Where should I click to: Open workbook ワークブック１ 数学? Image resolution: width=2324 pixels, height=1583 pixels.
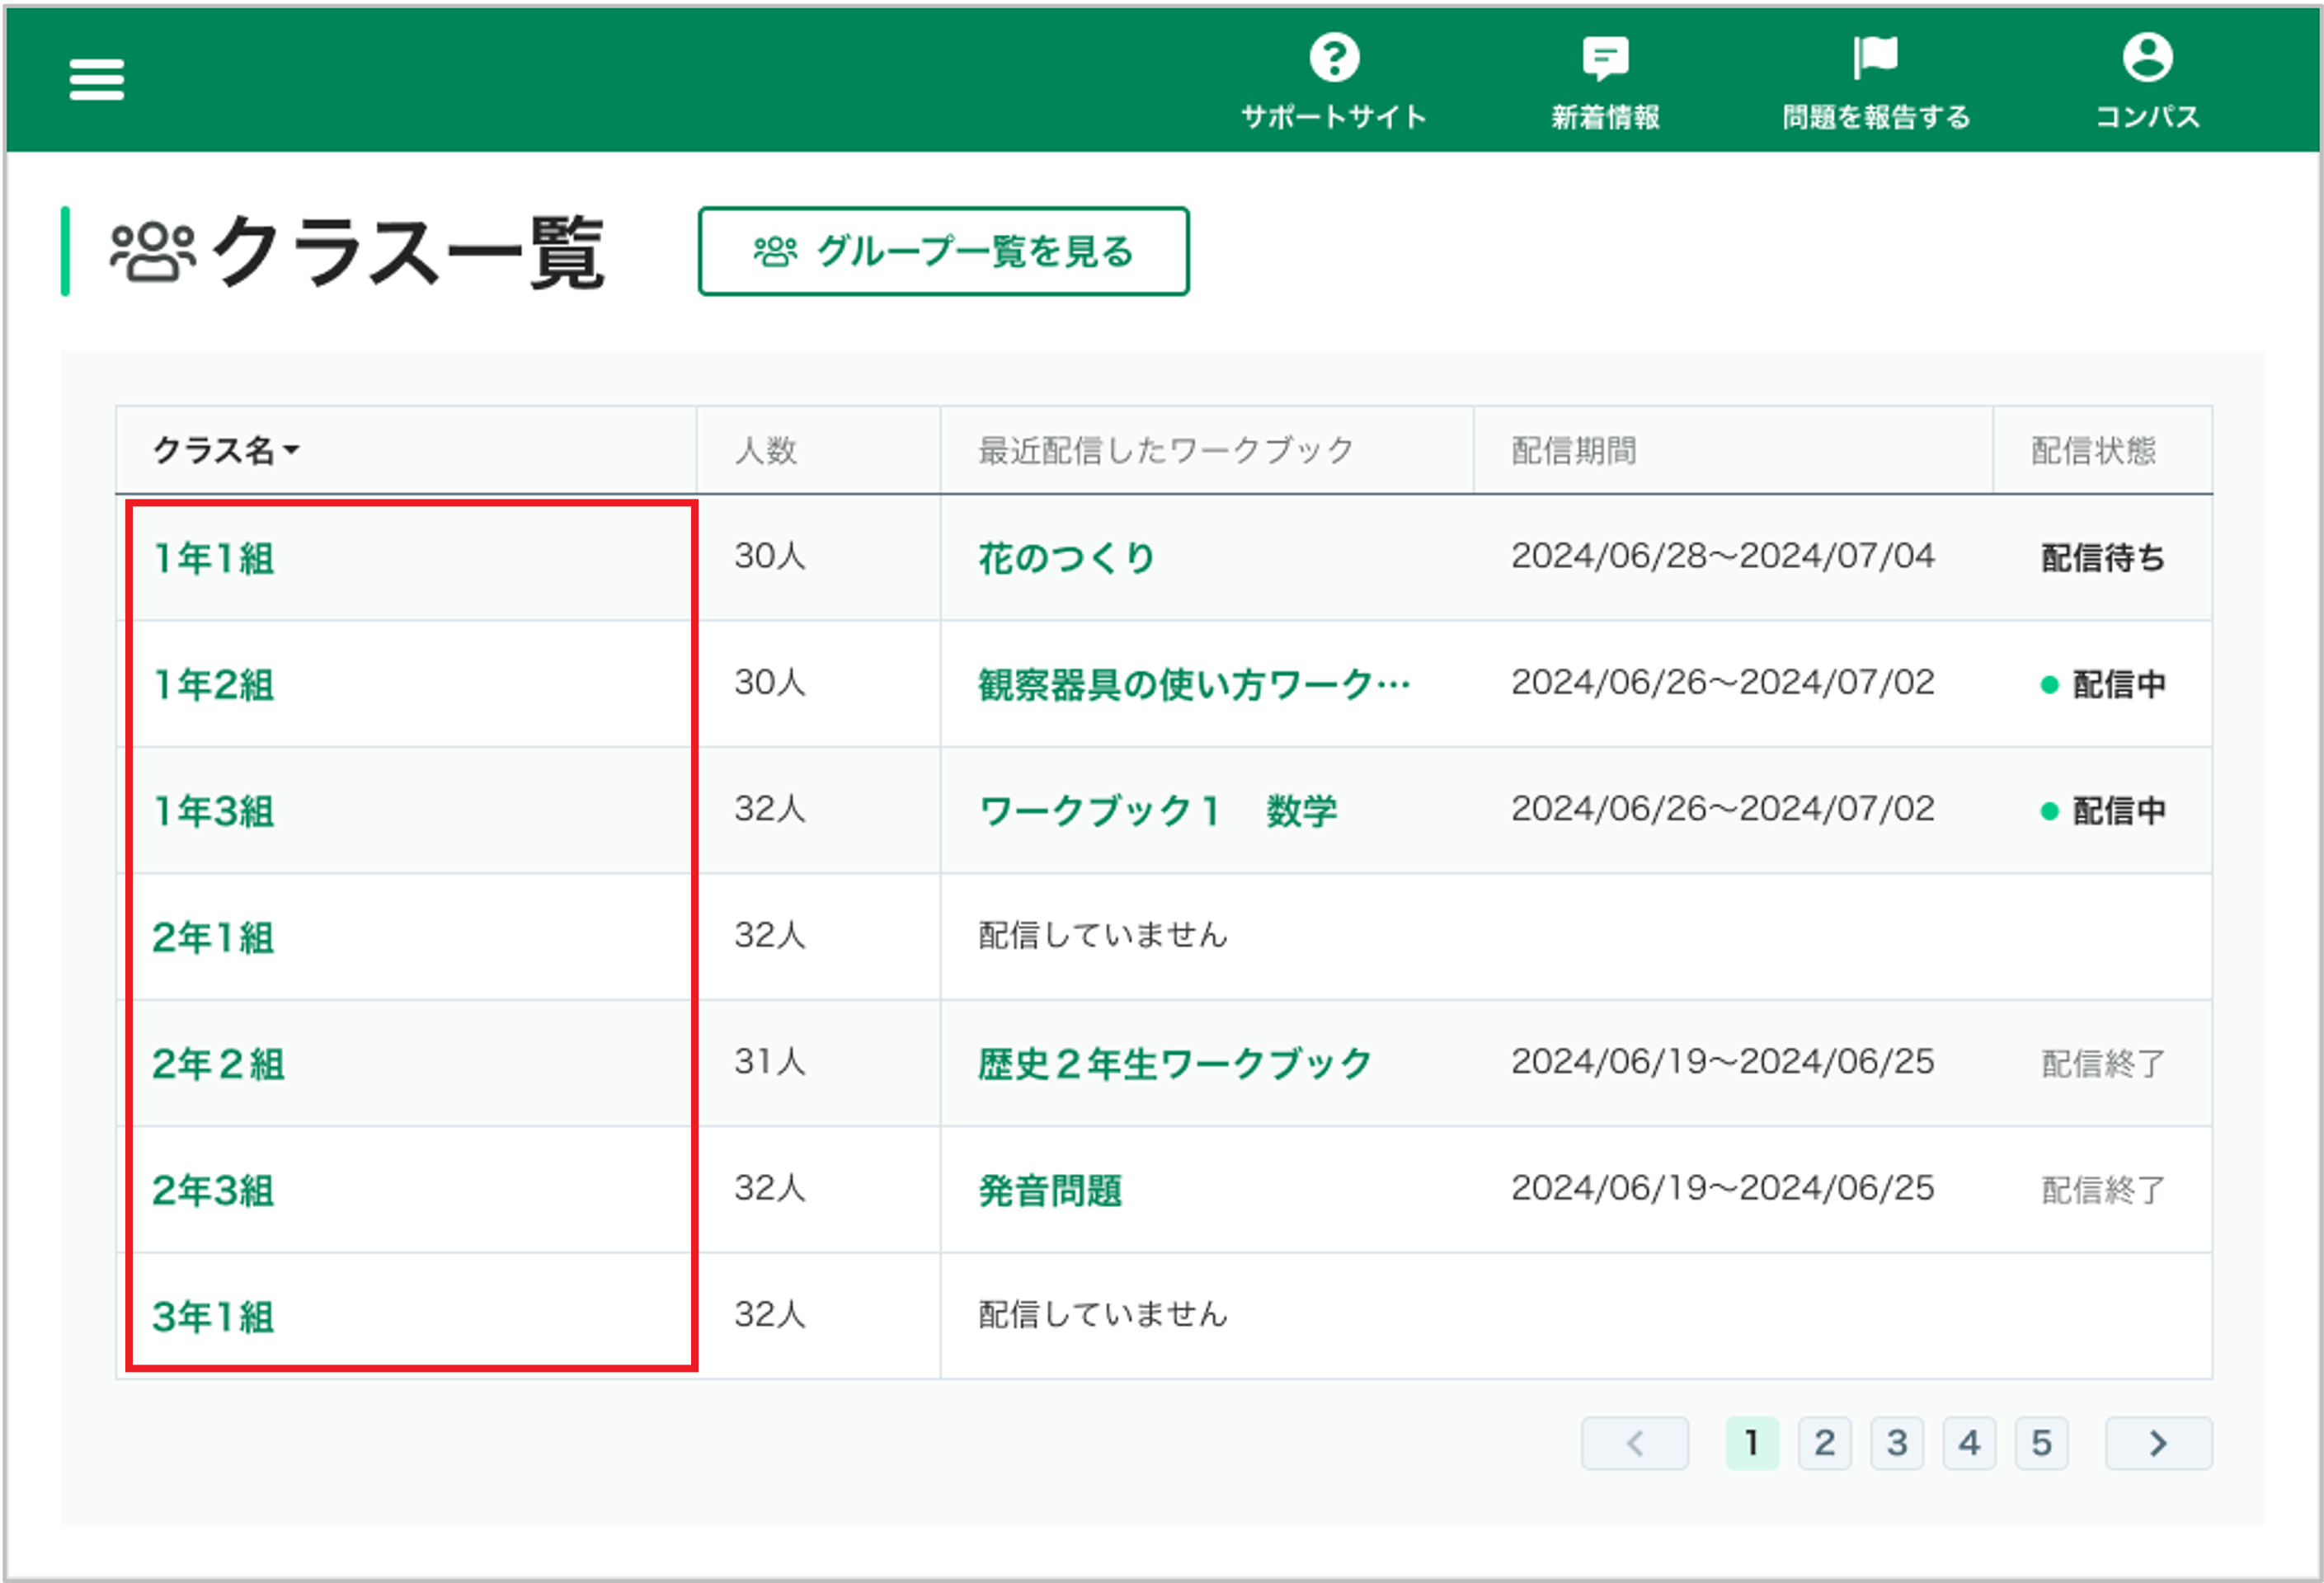coord(1157,810)
